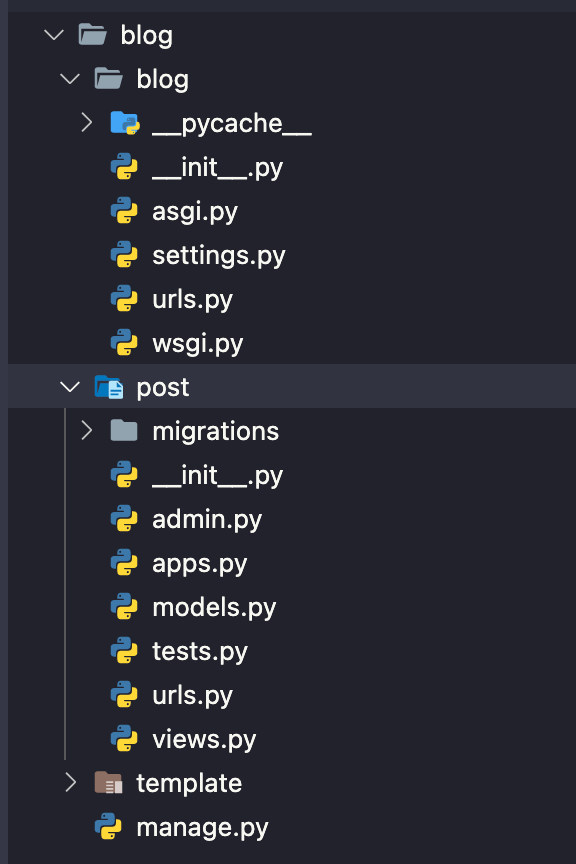Click the template folder icon
Viewport: 576px width, 864px height.
110,783
